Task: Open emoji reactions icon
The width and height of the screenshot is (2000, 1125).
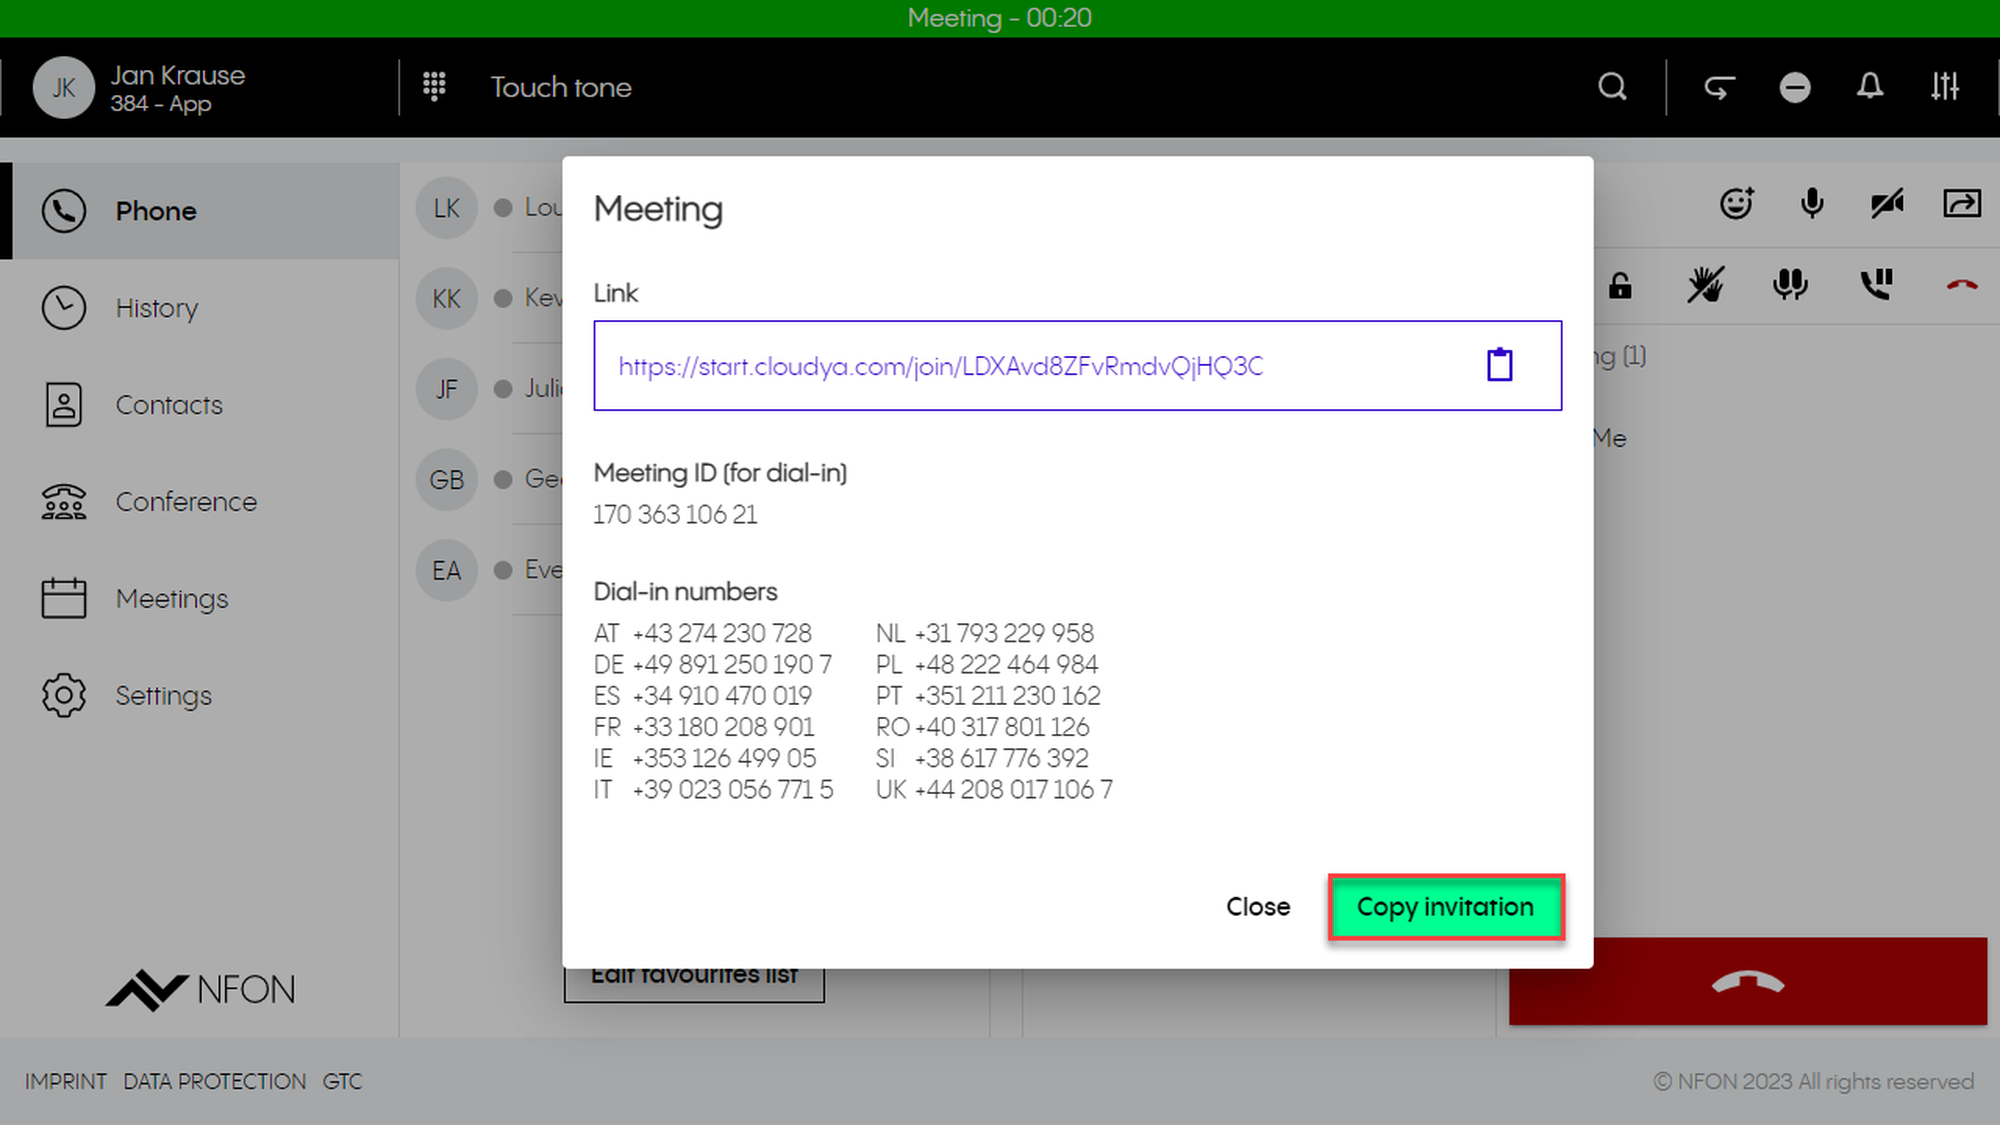Action: click(1737, 204)
